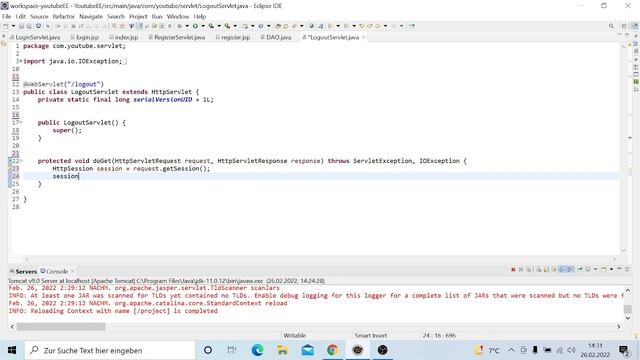Clear the Console with its toolbar icon
This screenshot has height=360, width=640.
point(539,269)
